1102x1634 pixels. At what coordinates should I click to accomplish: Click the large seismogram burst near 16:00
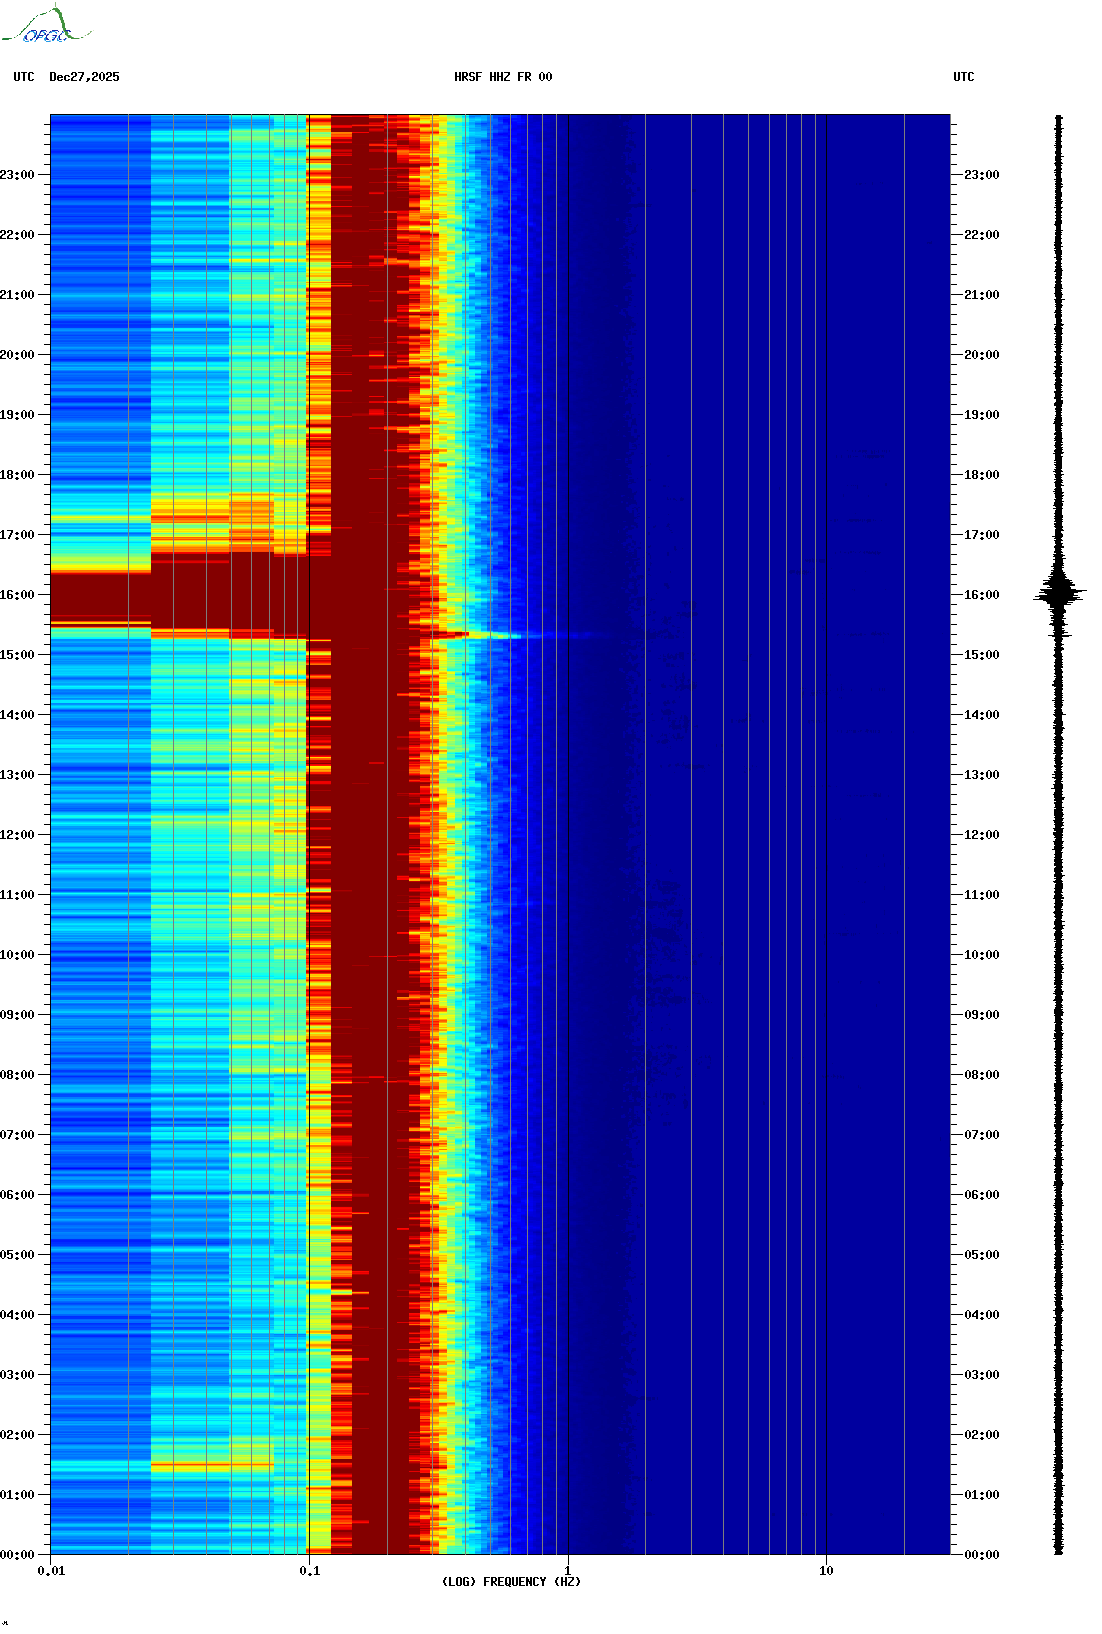pos(1059,593)
